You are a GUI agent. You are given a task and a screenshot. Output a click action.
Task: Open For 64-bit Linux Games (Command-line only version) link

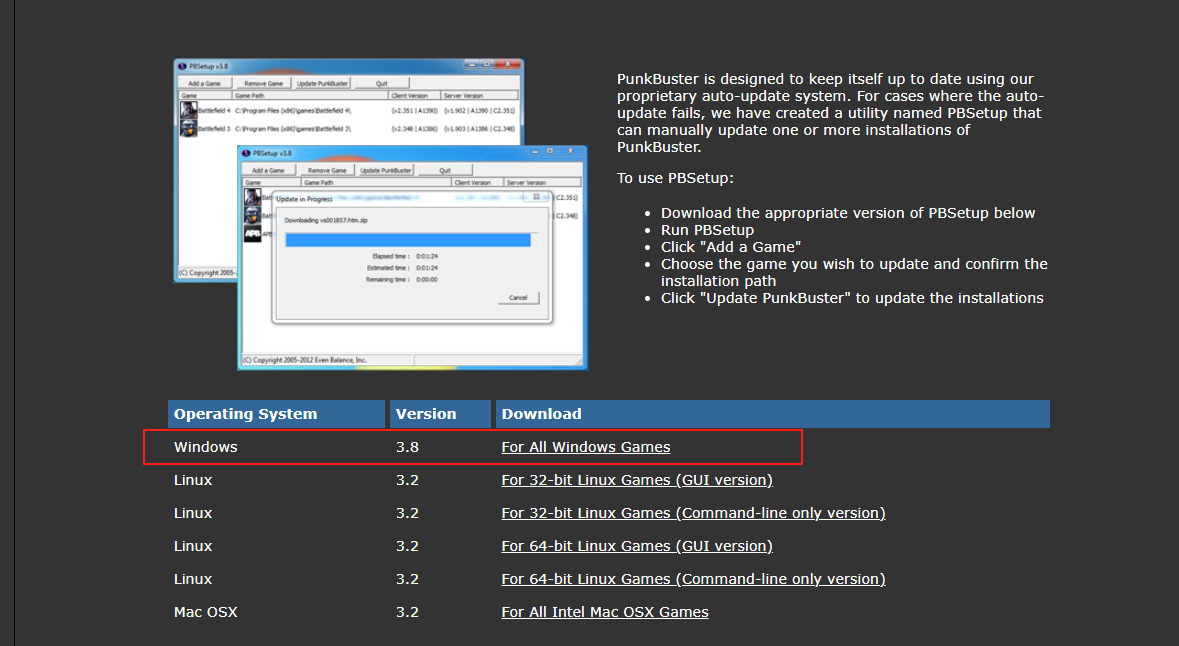coord(693,579)
